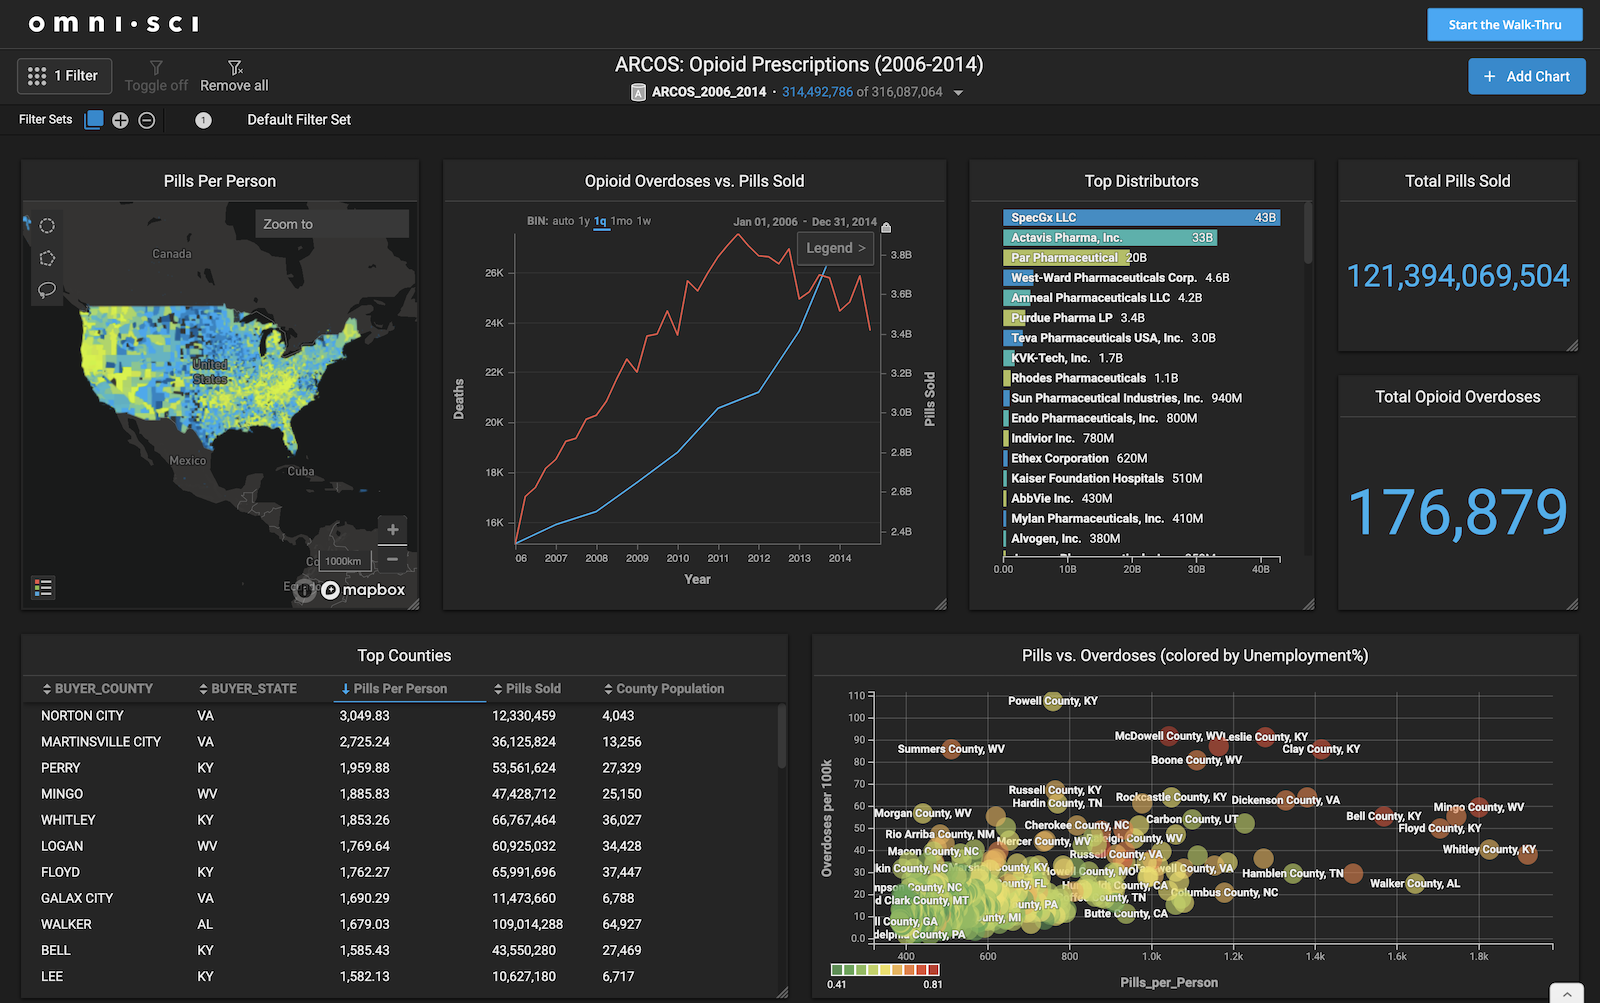This screenshot has height=1003, width=1600.
Task: Select the Par Pharmaceutical bar
Action: (x=1066, y=257)
